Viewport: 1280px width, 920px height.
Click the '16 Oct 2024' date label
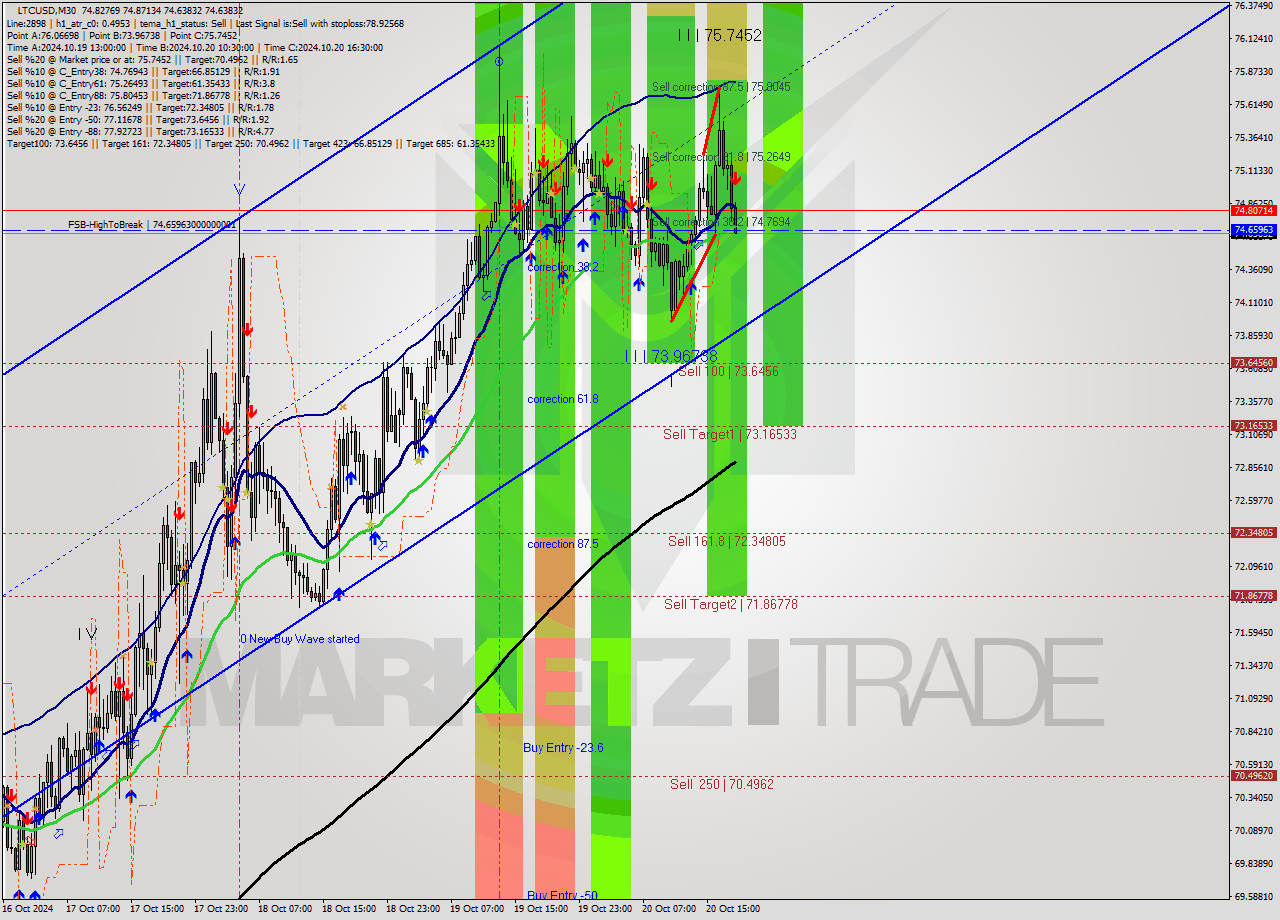[28, 909]
